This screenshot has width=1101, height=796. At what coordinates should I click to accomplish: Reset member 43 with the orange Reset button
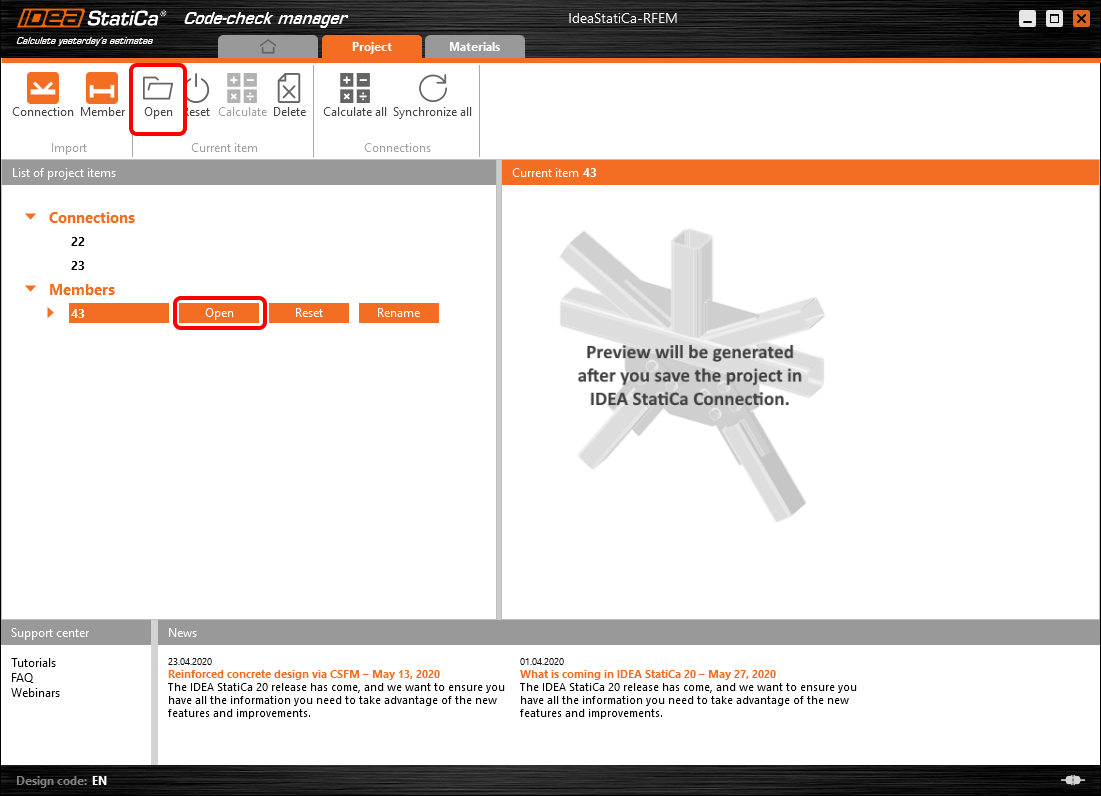click(x=309, y=313)
